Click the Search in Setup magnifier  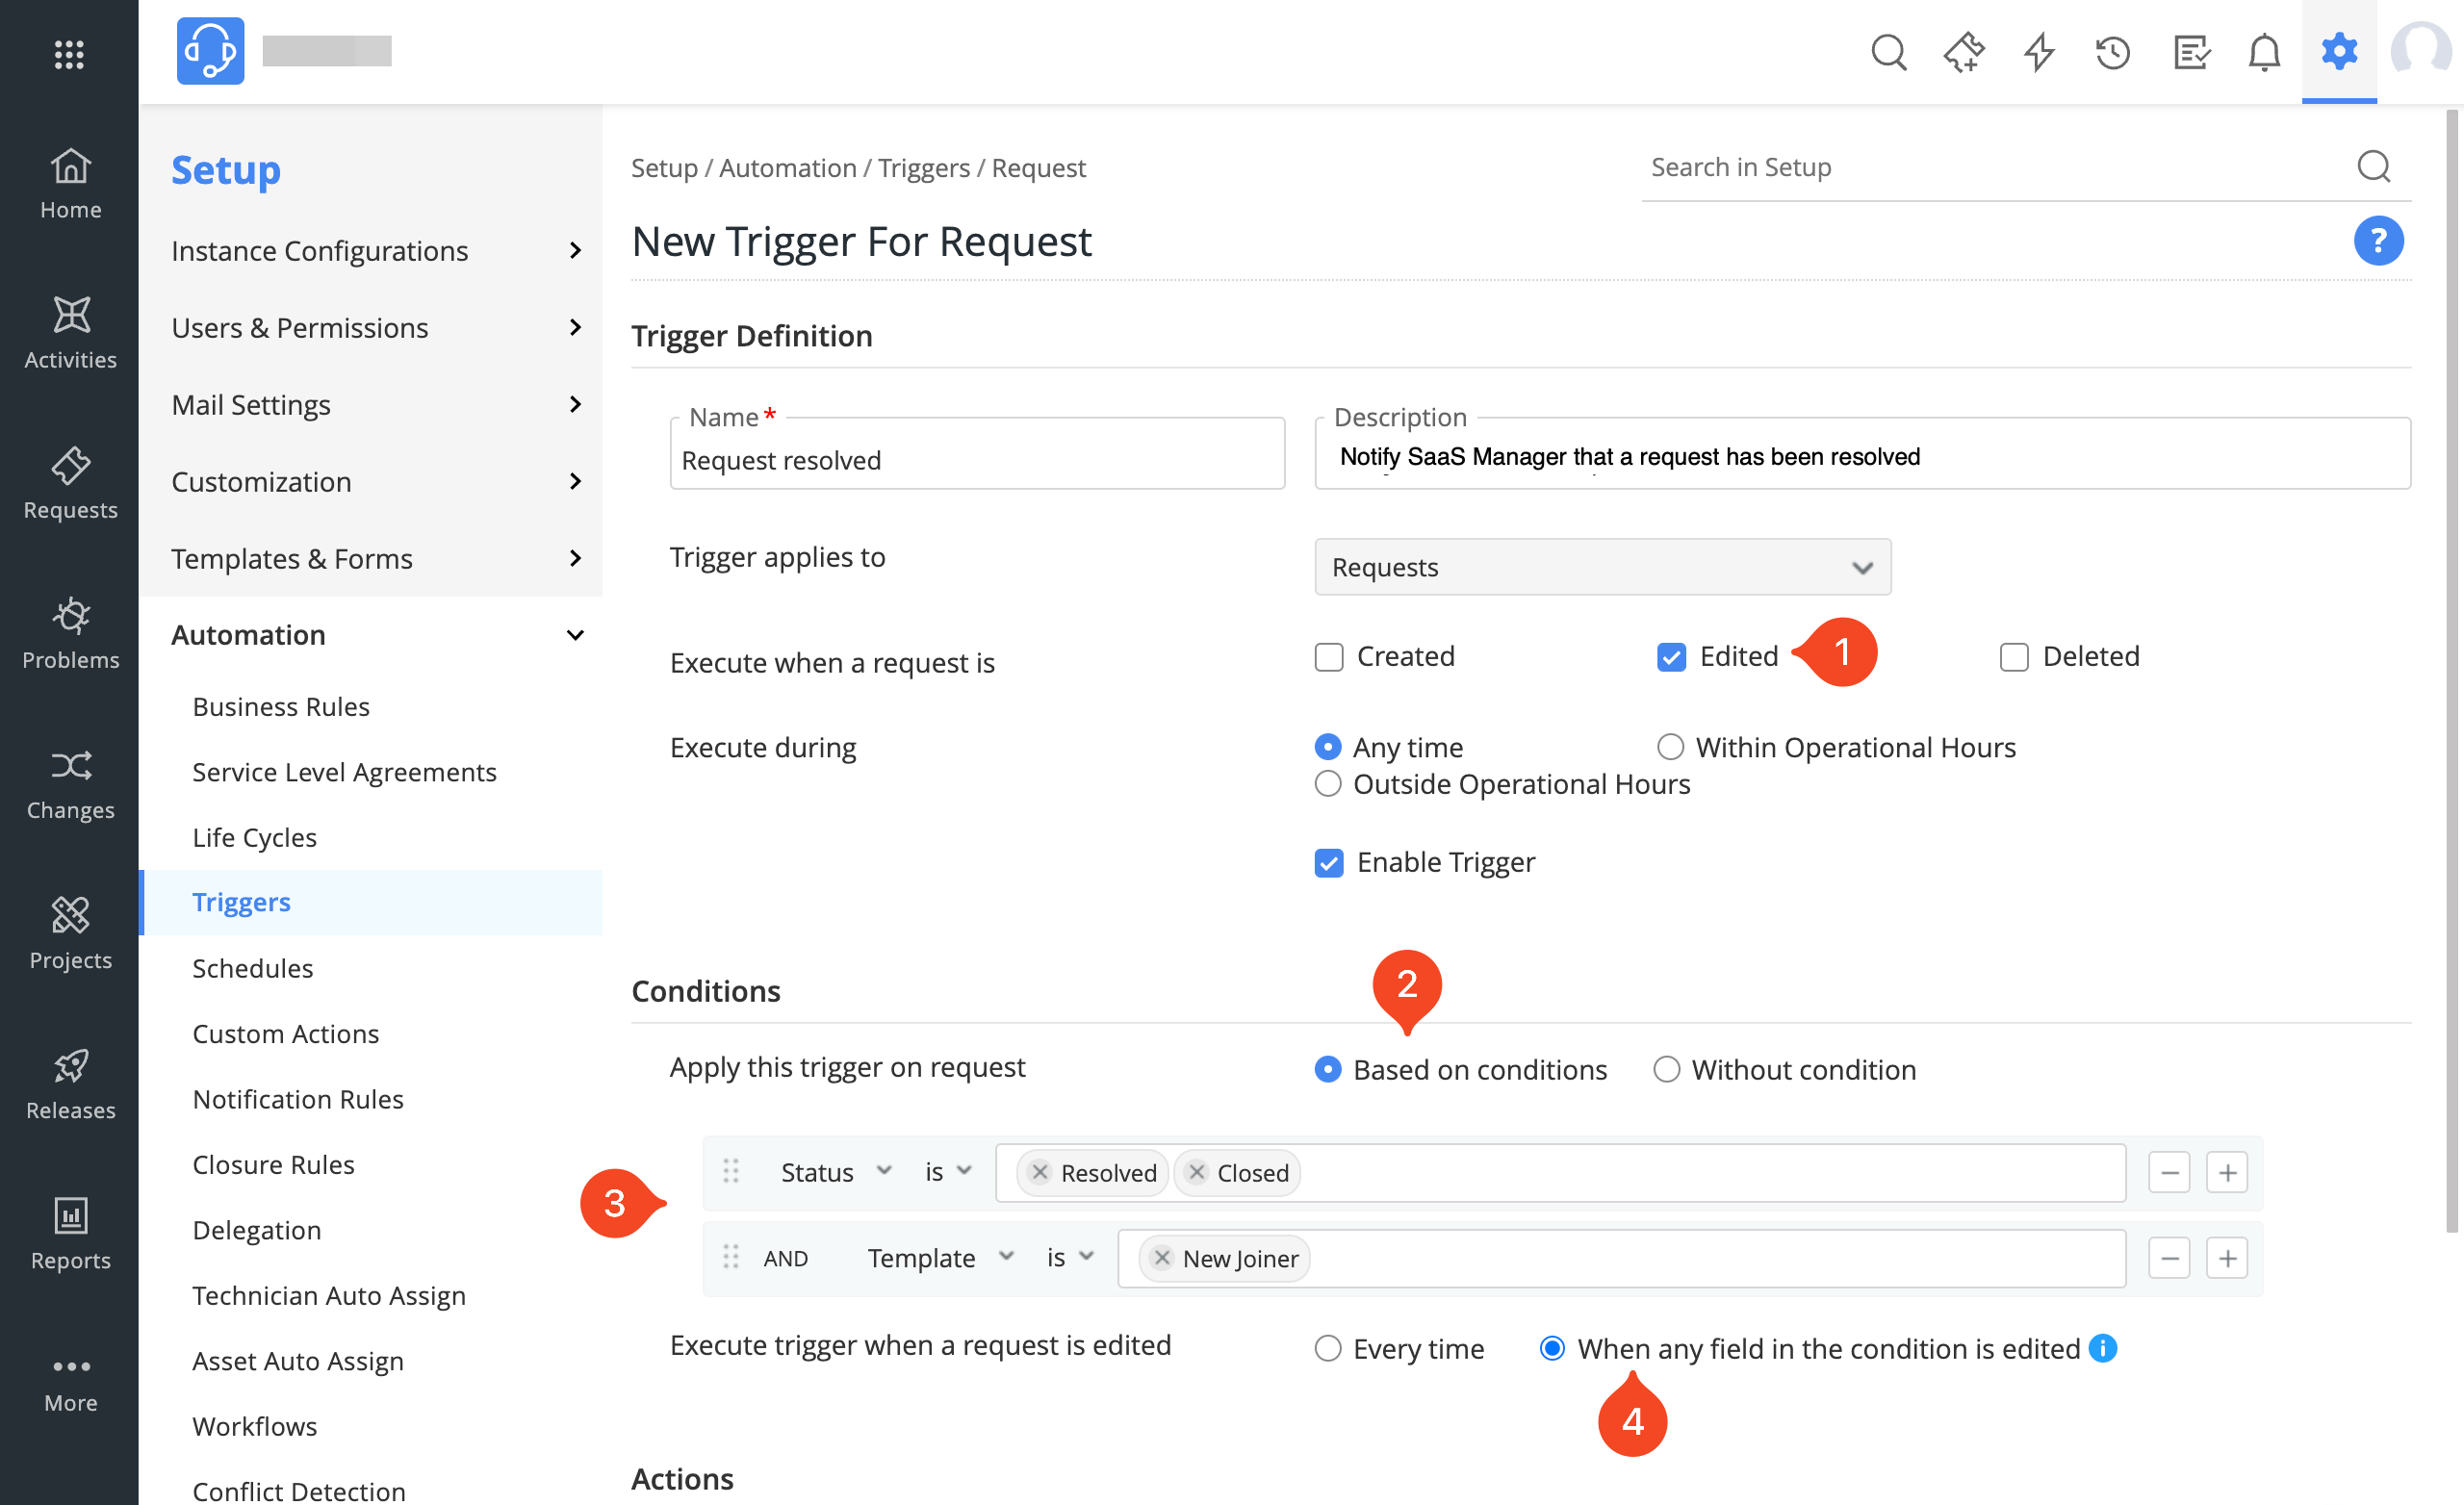[x=2373, y=166]
